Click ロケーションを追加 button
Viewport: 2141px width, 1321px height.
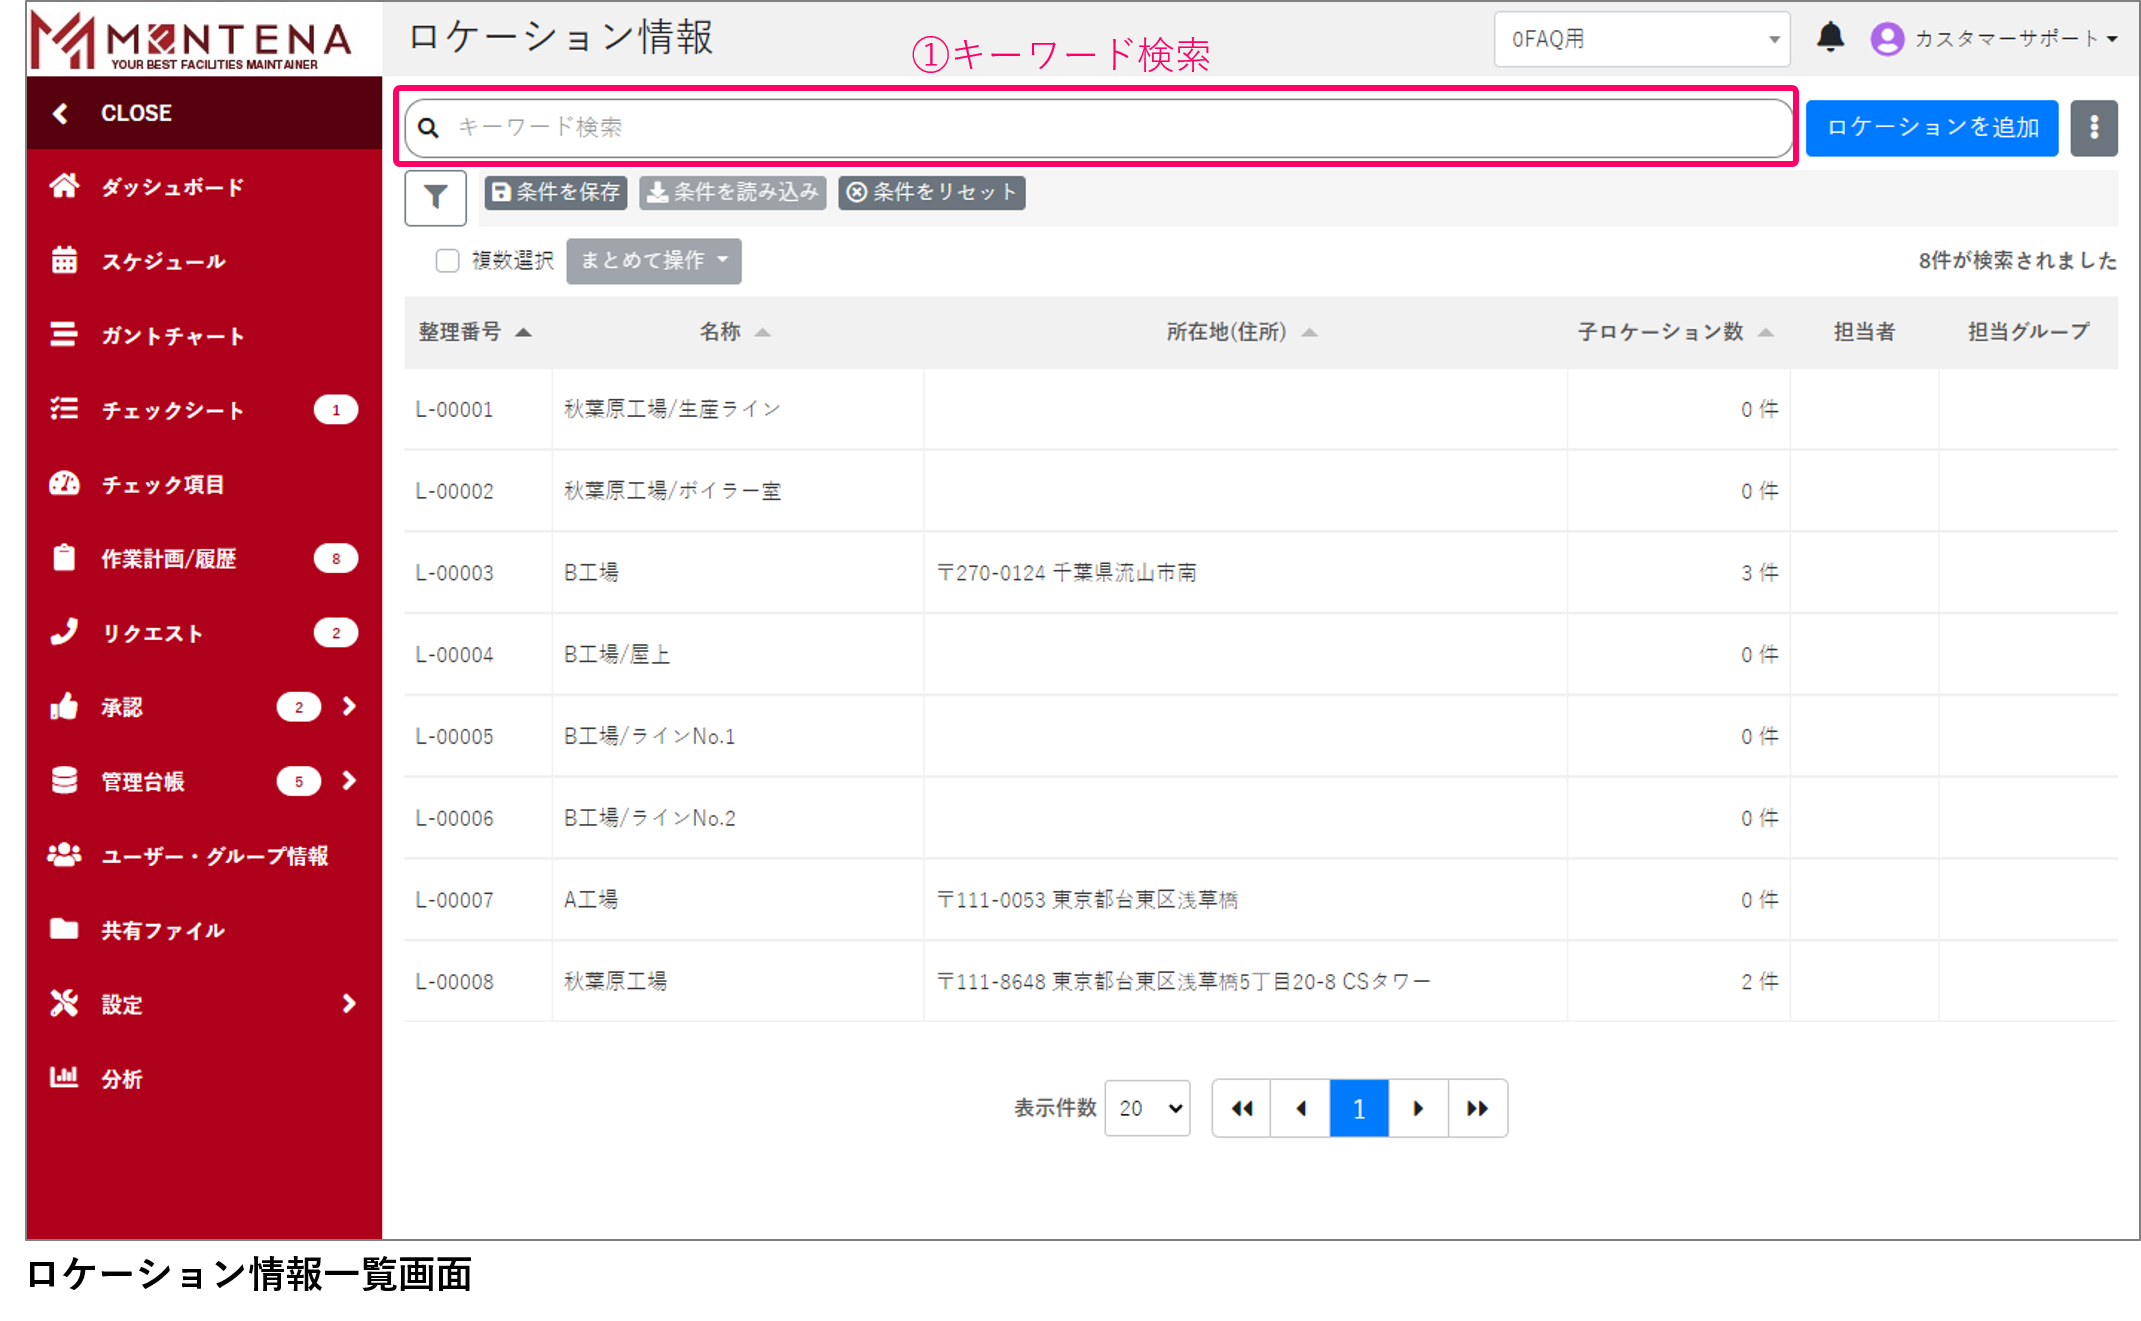tap(1931, 127)
